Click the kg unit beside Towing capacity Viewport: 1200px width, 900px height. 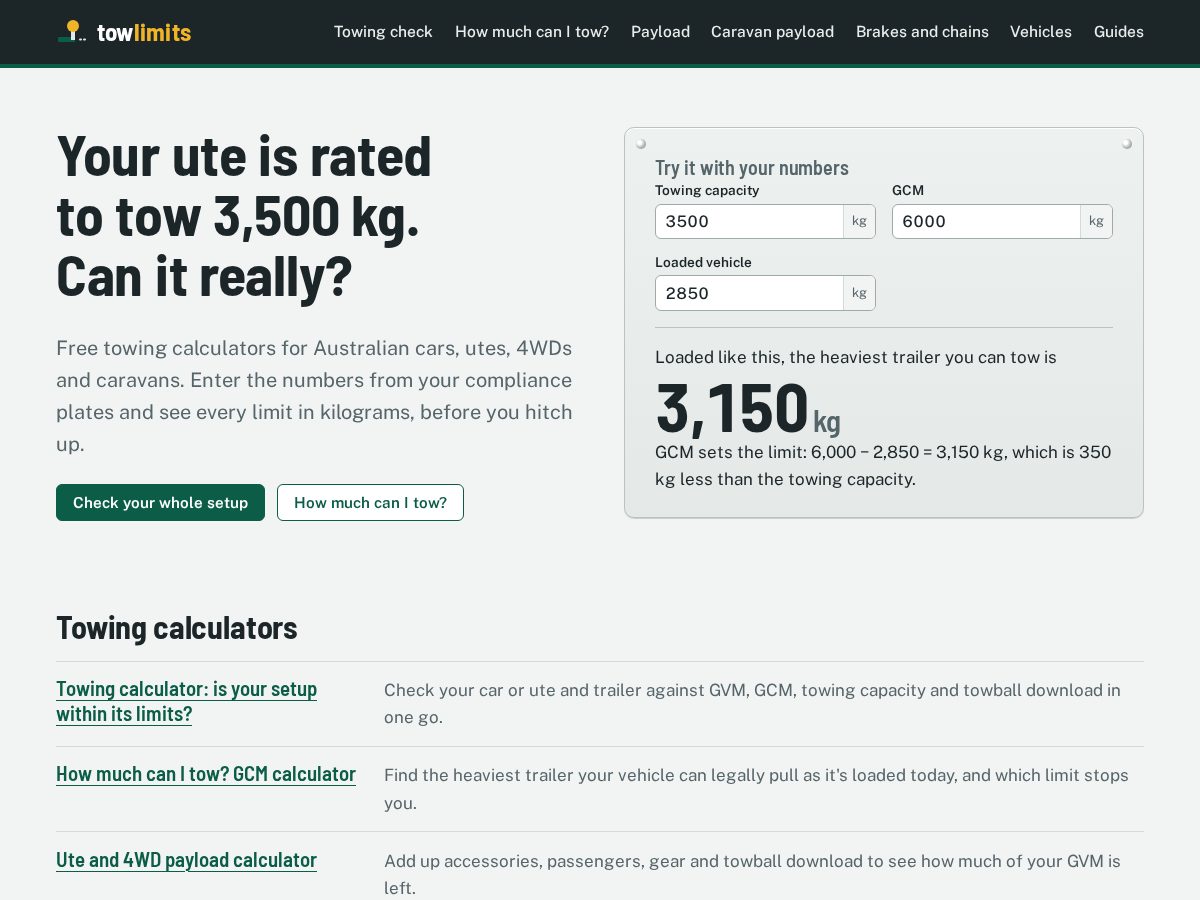pos(859,221)
